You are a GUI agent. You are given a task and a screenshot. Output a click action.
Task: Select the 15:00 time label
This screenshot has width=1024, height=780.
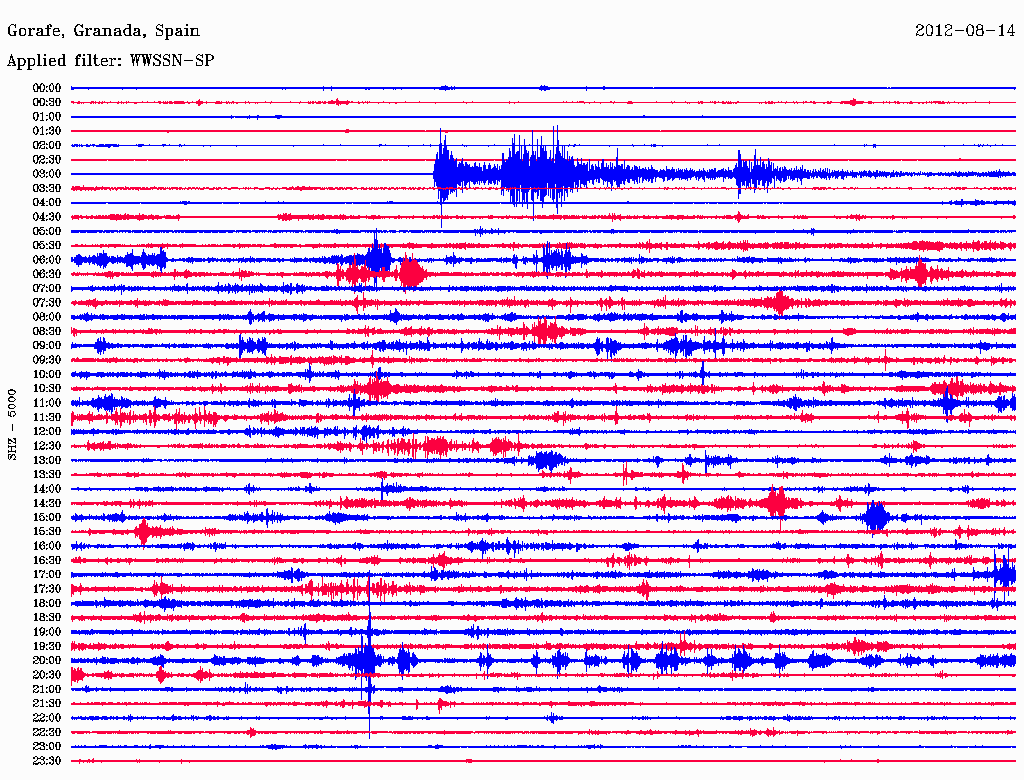click(46, 517)
